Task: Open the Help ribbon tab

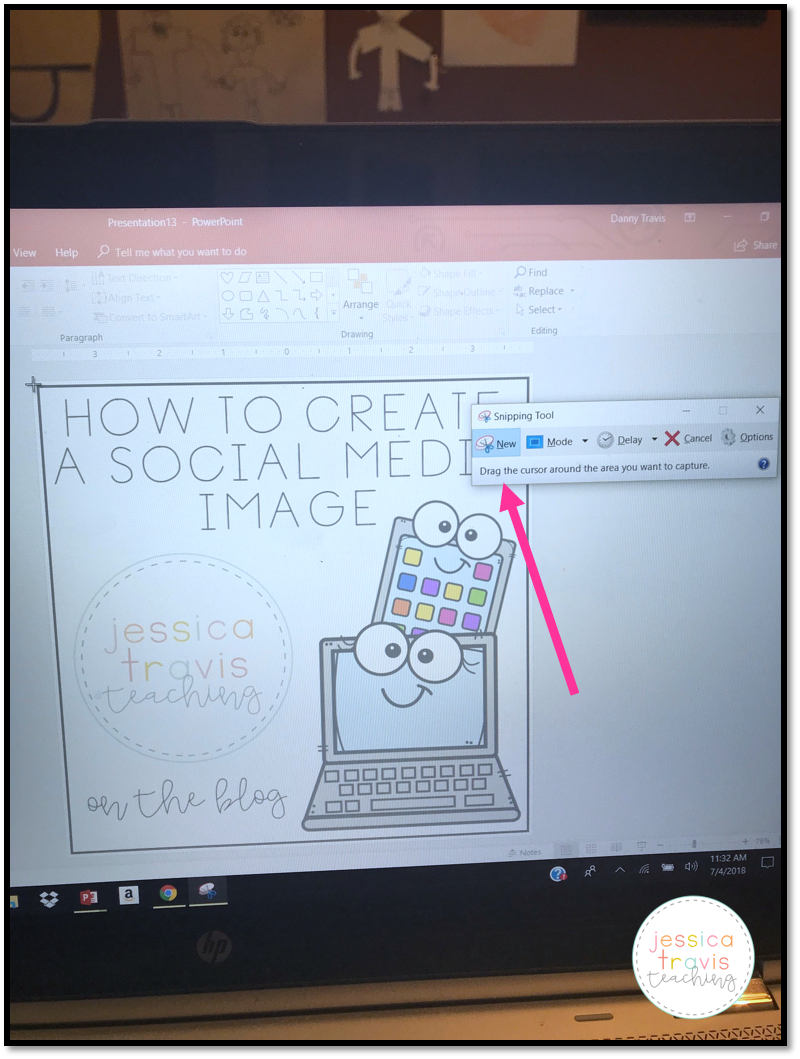Action: tap(66, 253)
